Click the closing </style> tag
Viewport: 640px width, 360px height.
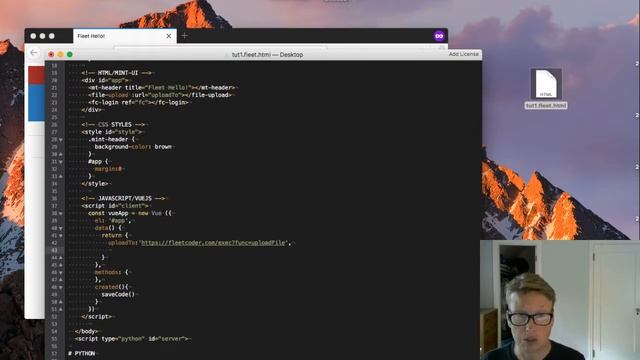pyautogui.click(x=95, y=184)
